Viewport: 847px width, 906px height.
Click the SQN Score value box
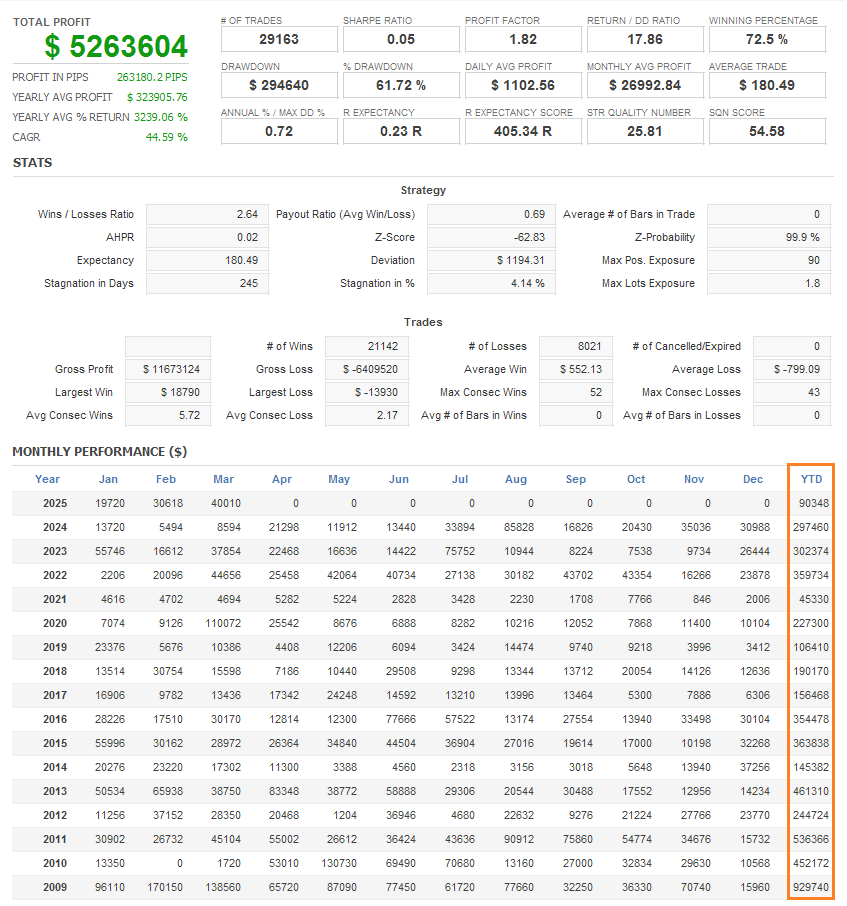(767, 131)
